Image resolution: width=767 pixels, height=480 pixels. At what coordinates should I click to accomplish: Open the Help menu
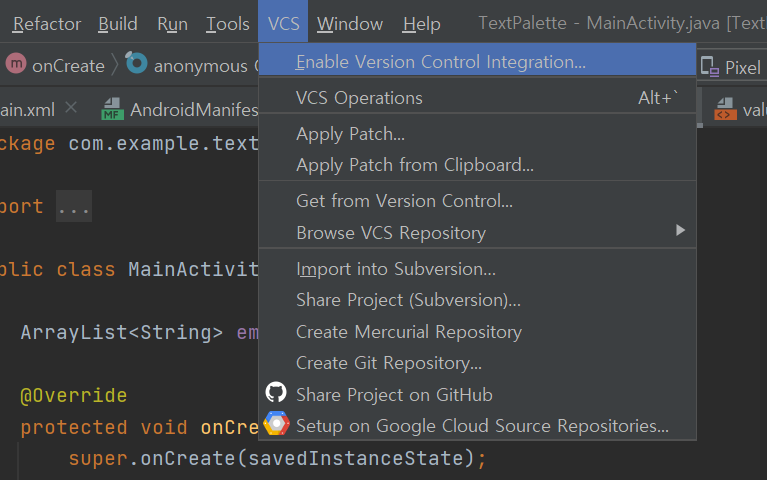pyautogui.click(x=421, y=23)
